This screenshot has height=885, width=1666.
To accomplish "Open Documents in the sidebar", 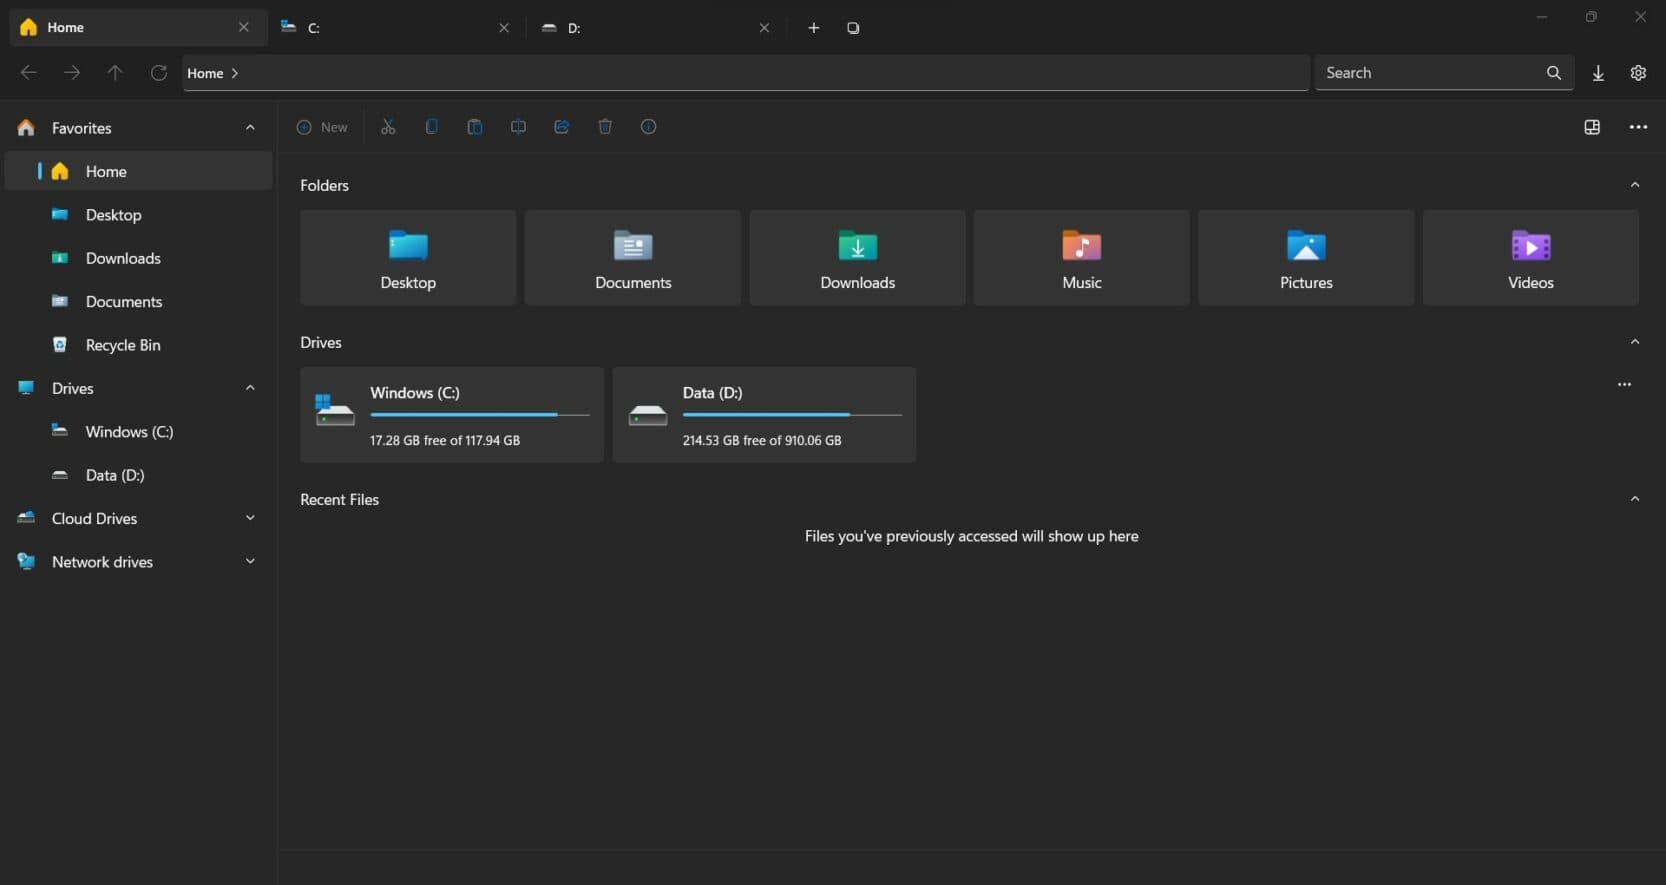I will click(139, 301).
